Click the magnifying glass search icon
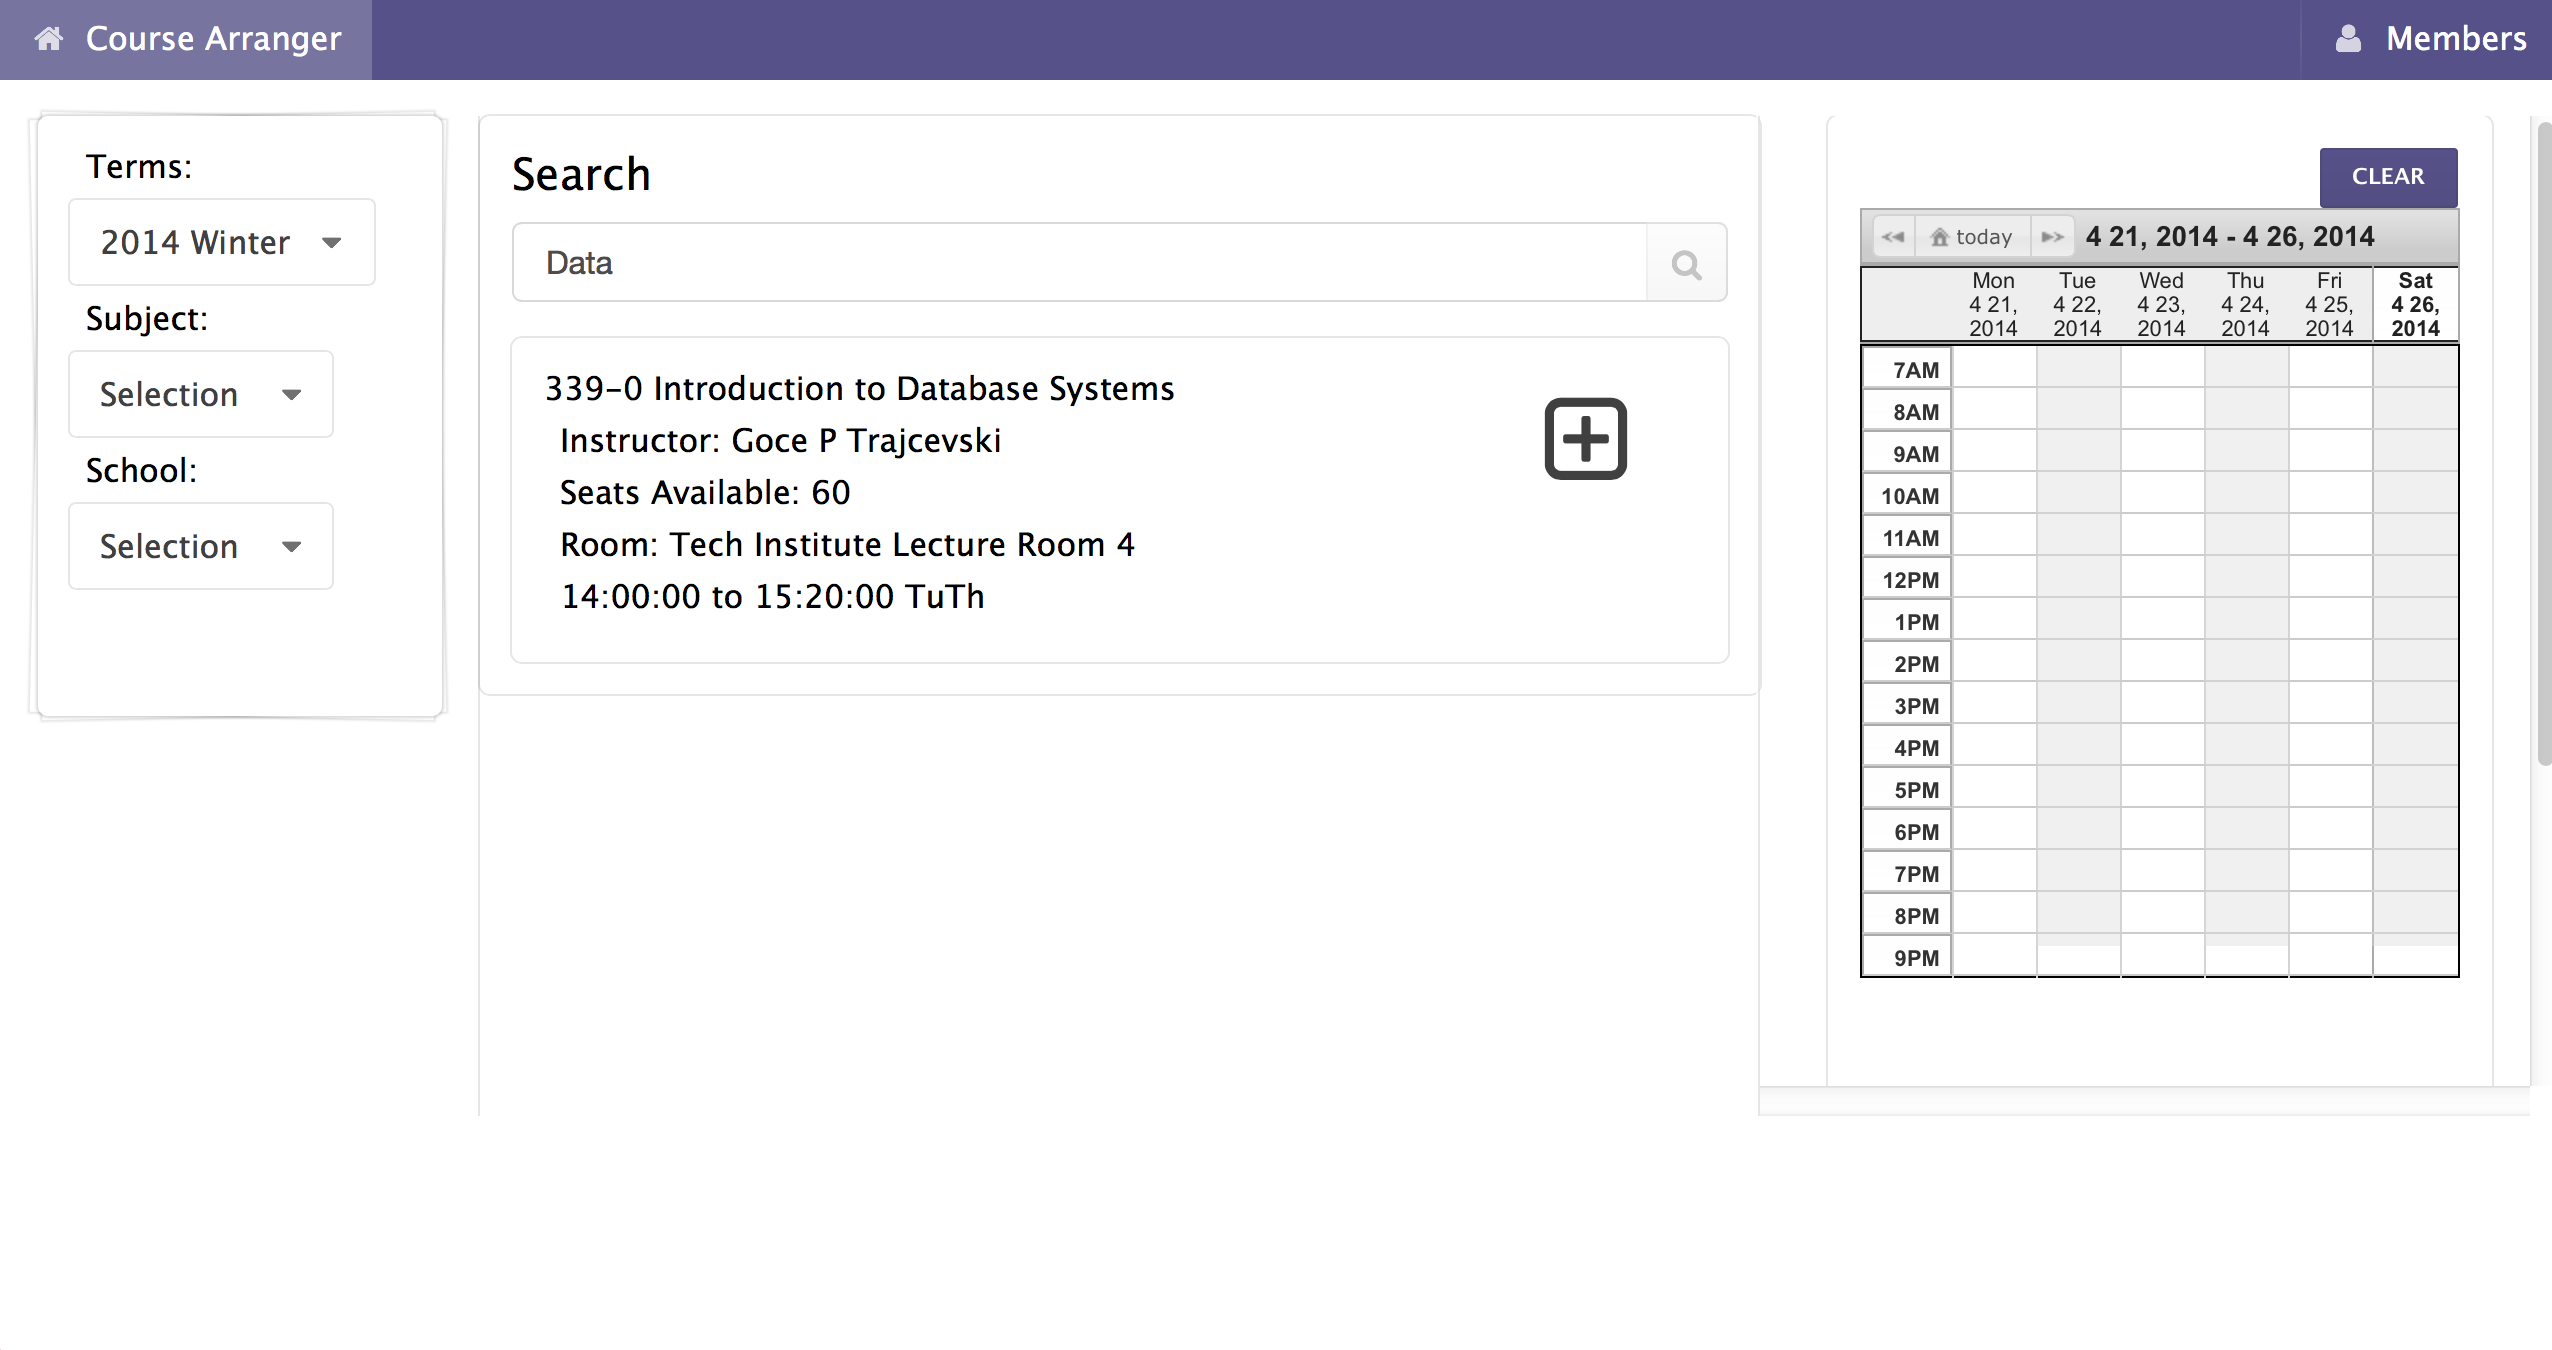The width and height of the screenshot is (2552, 1350). click(1686, 264)
